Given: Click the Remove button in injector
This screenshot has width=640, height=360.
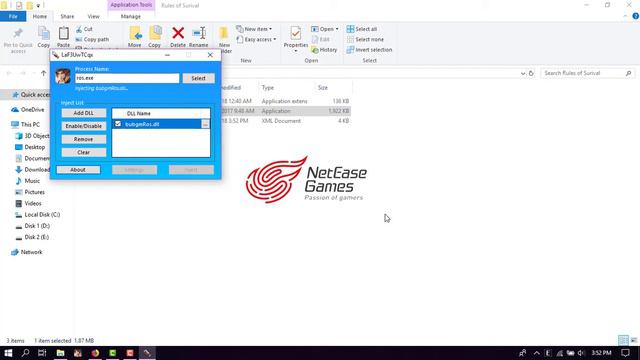Looking at the screenshot, I should [84, 139].
